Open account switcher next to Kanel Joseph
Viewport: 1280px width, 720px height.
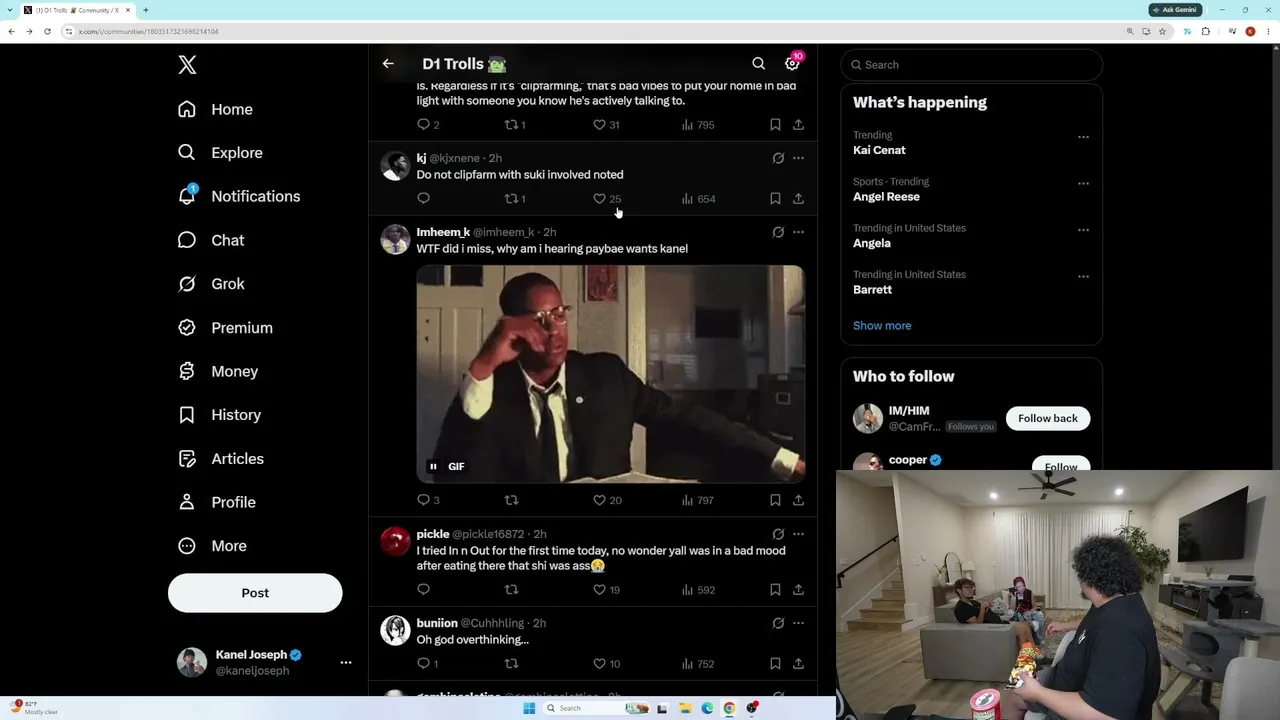click(346, 662)
